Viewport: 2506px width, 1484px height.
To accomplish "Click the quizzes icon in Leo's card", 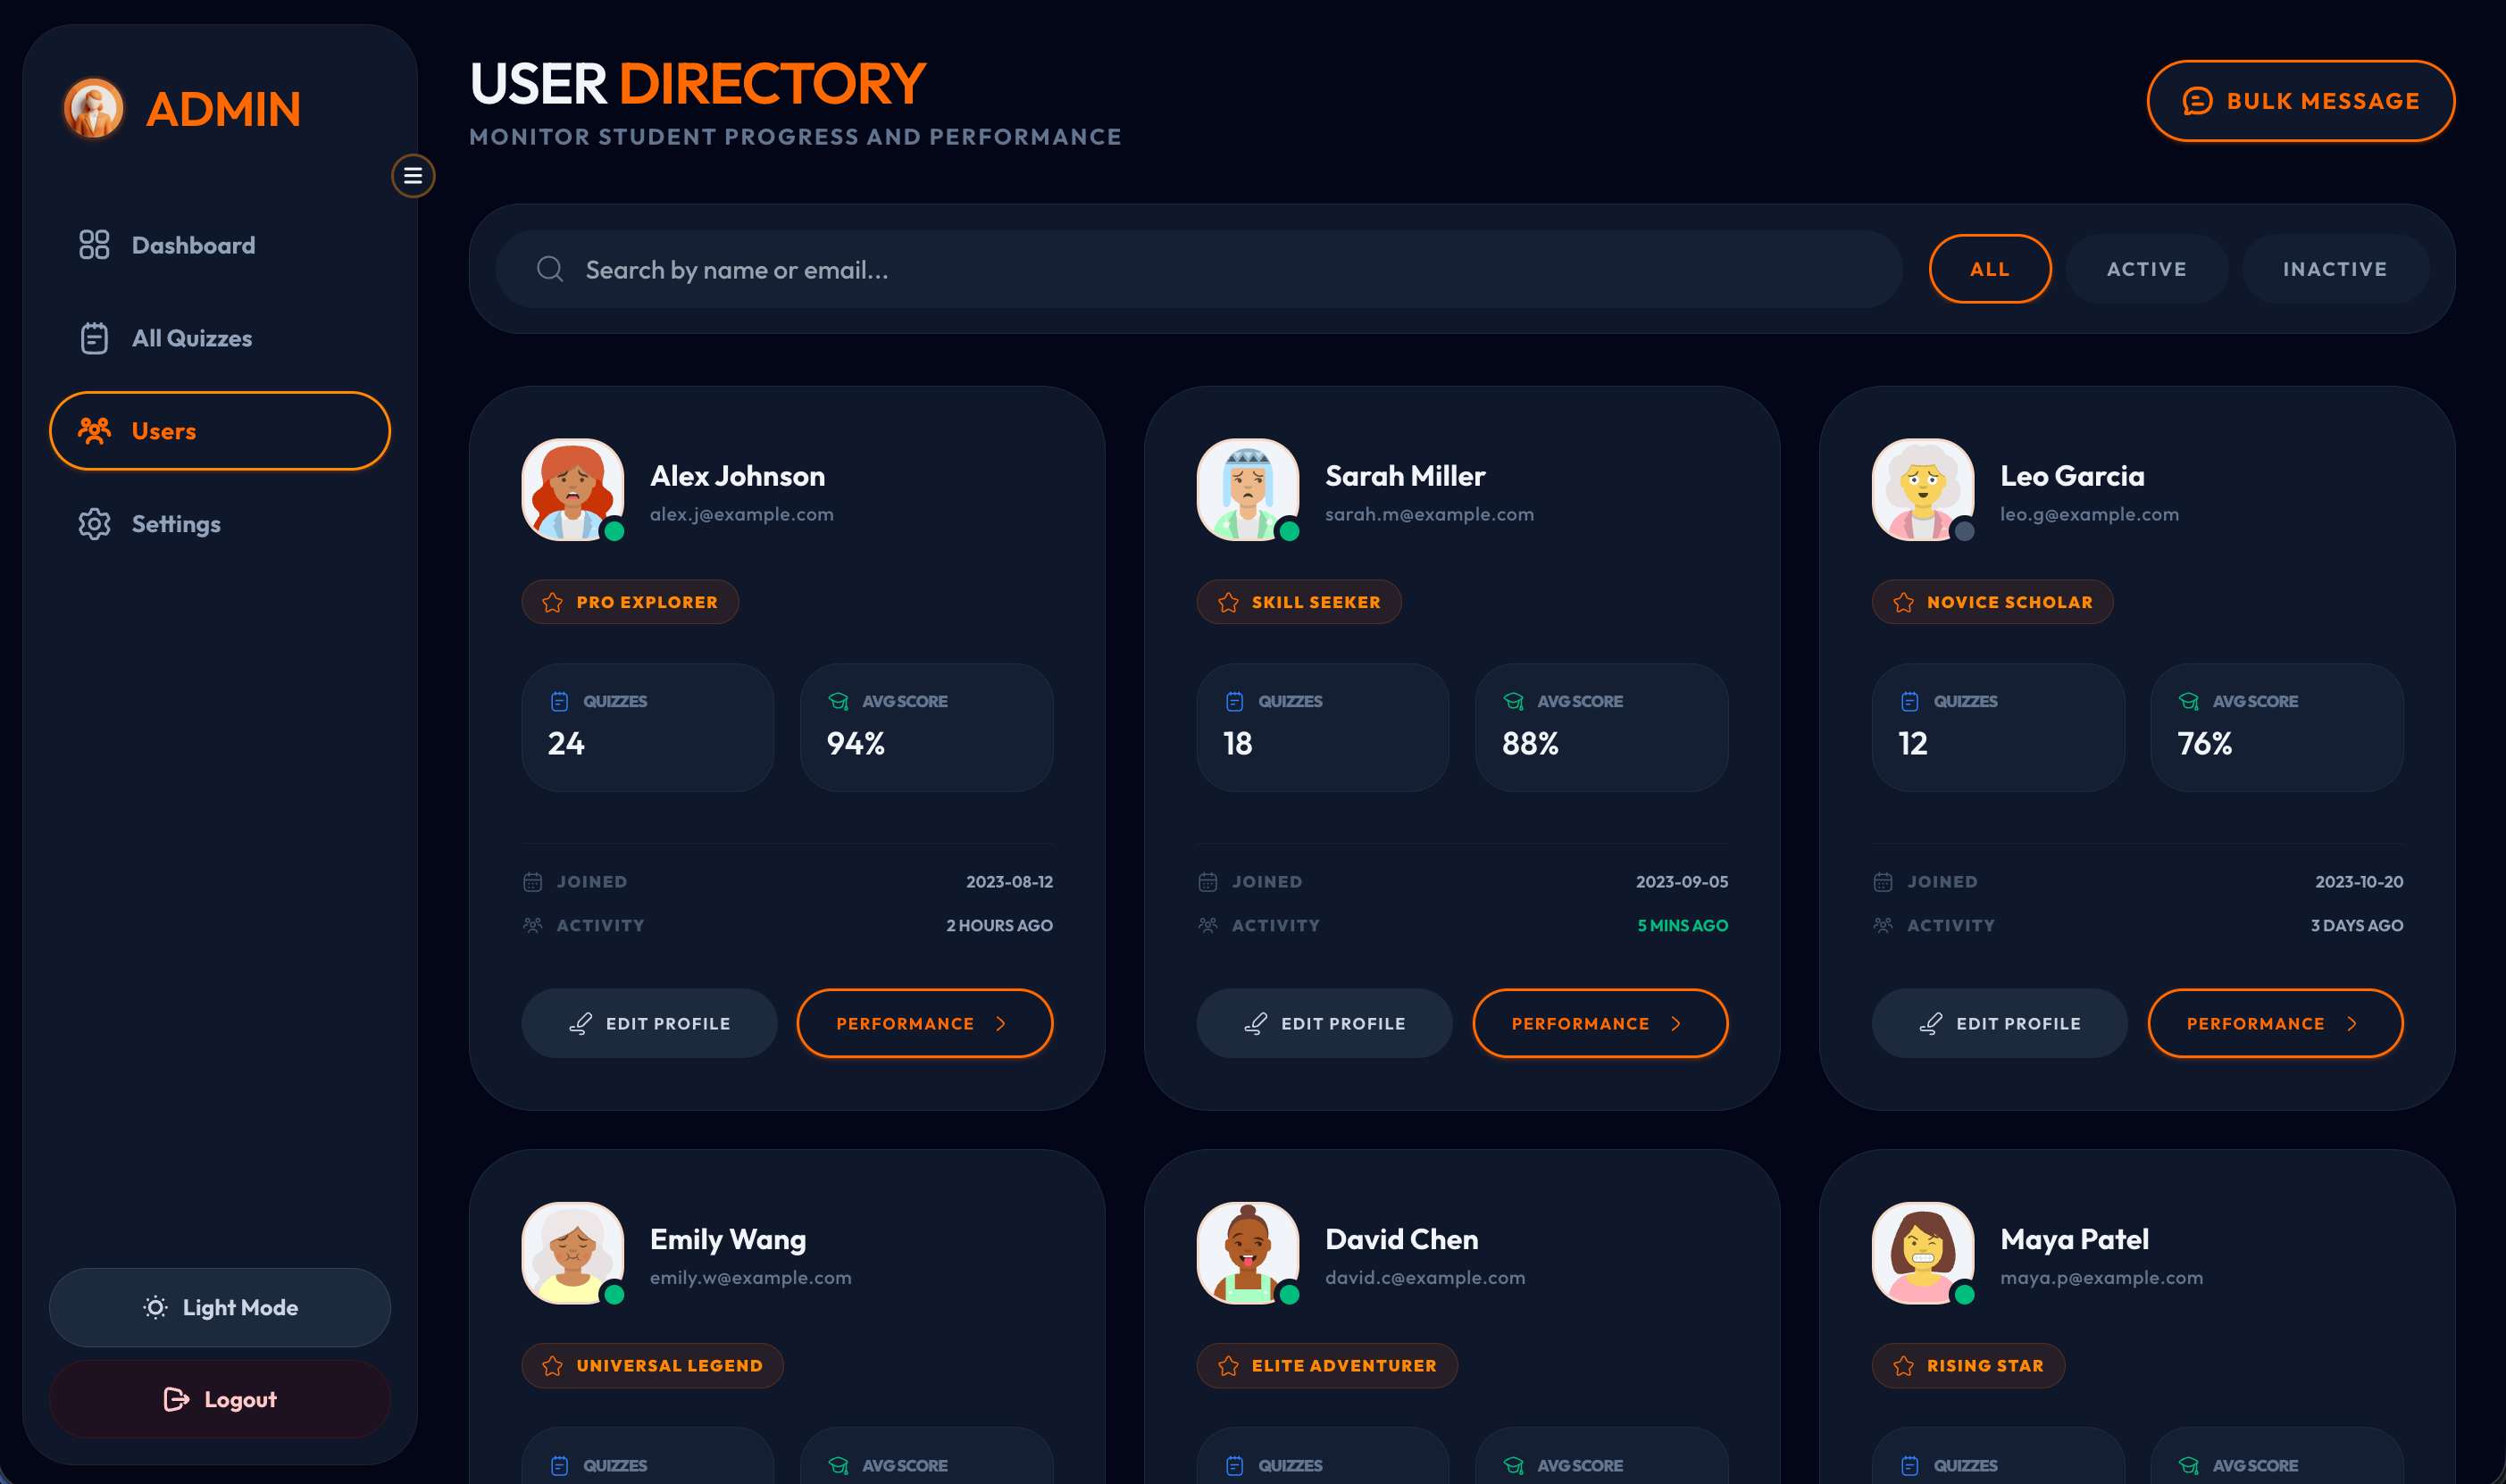I will [1909, 702].
